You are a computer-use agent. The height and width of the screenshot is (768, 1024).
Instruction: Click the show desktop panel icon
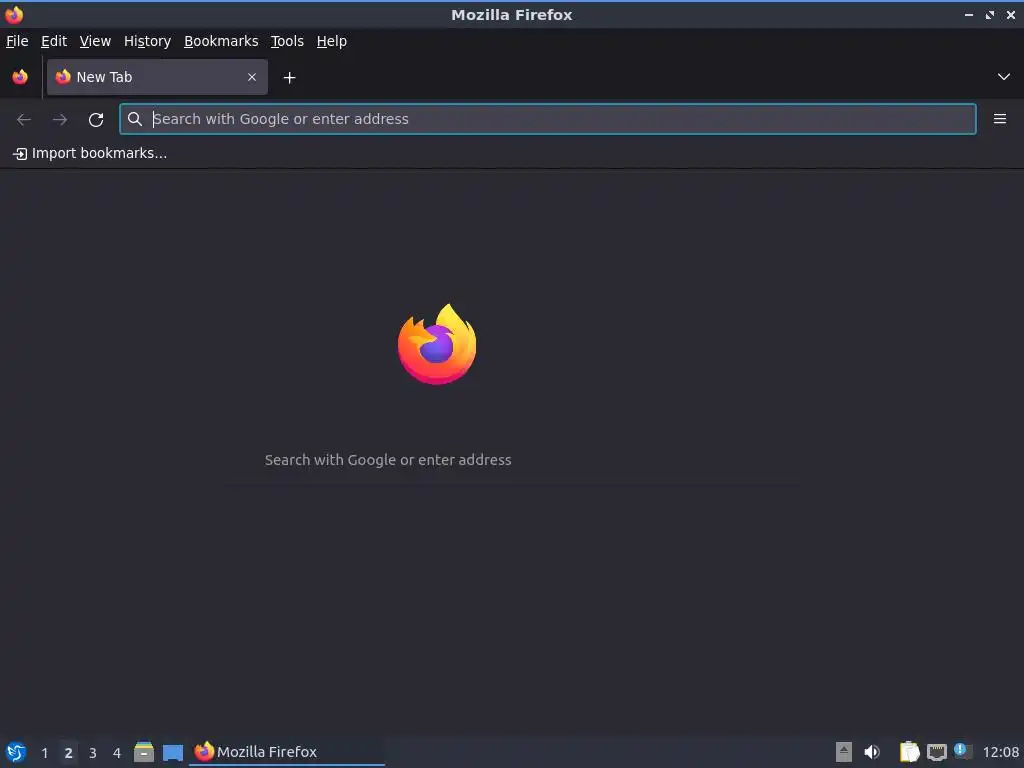172,752
